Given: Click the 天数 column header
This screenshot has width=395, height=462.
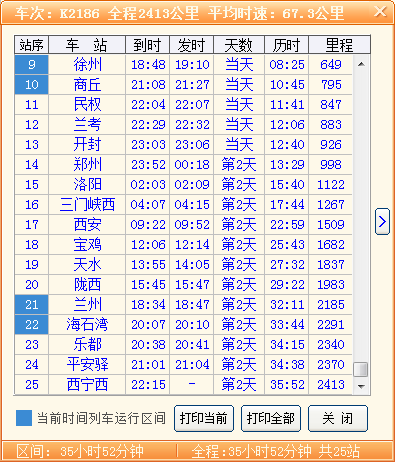Looking at the screenshot, I should click(239, 45).
